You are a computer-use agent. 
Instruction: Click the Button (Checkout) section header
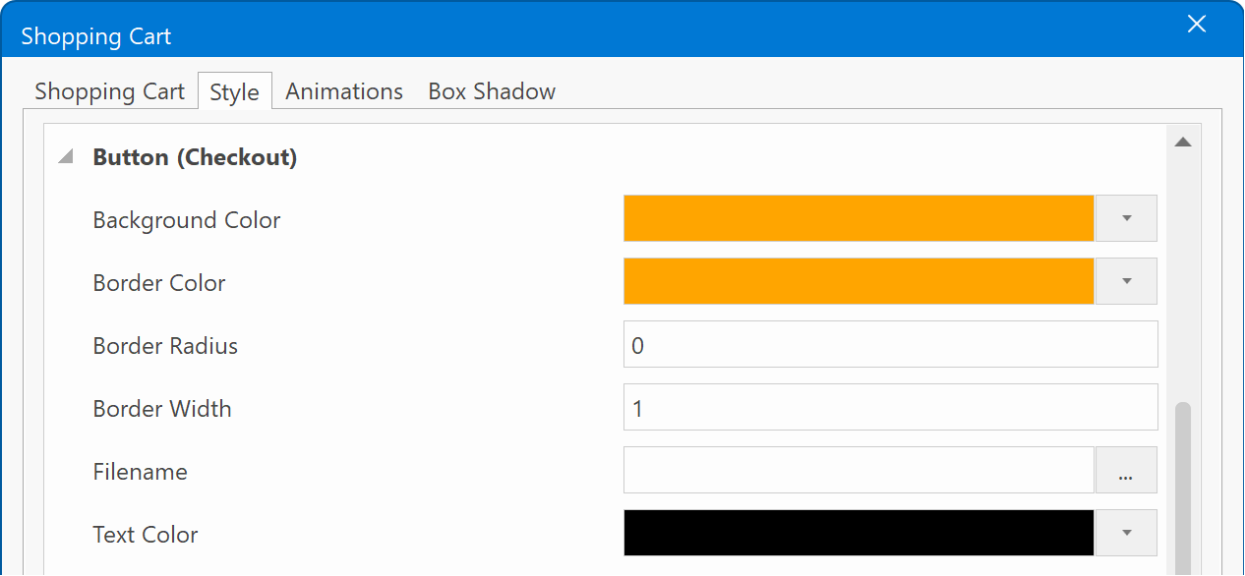[195, 157]
